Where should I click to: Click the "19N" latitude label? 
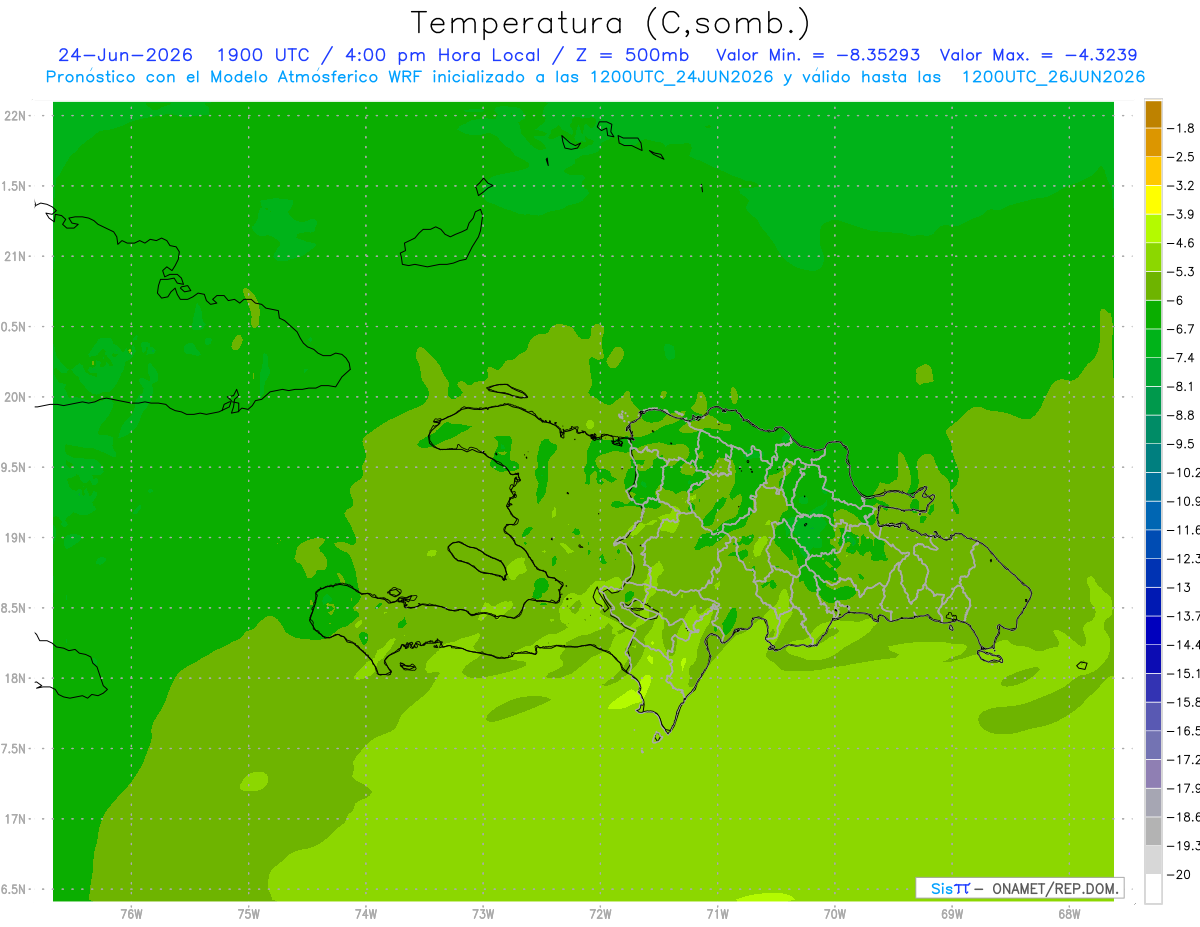(x=14, y=538)
